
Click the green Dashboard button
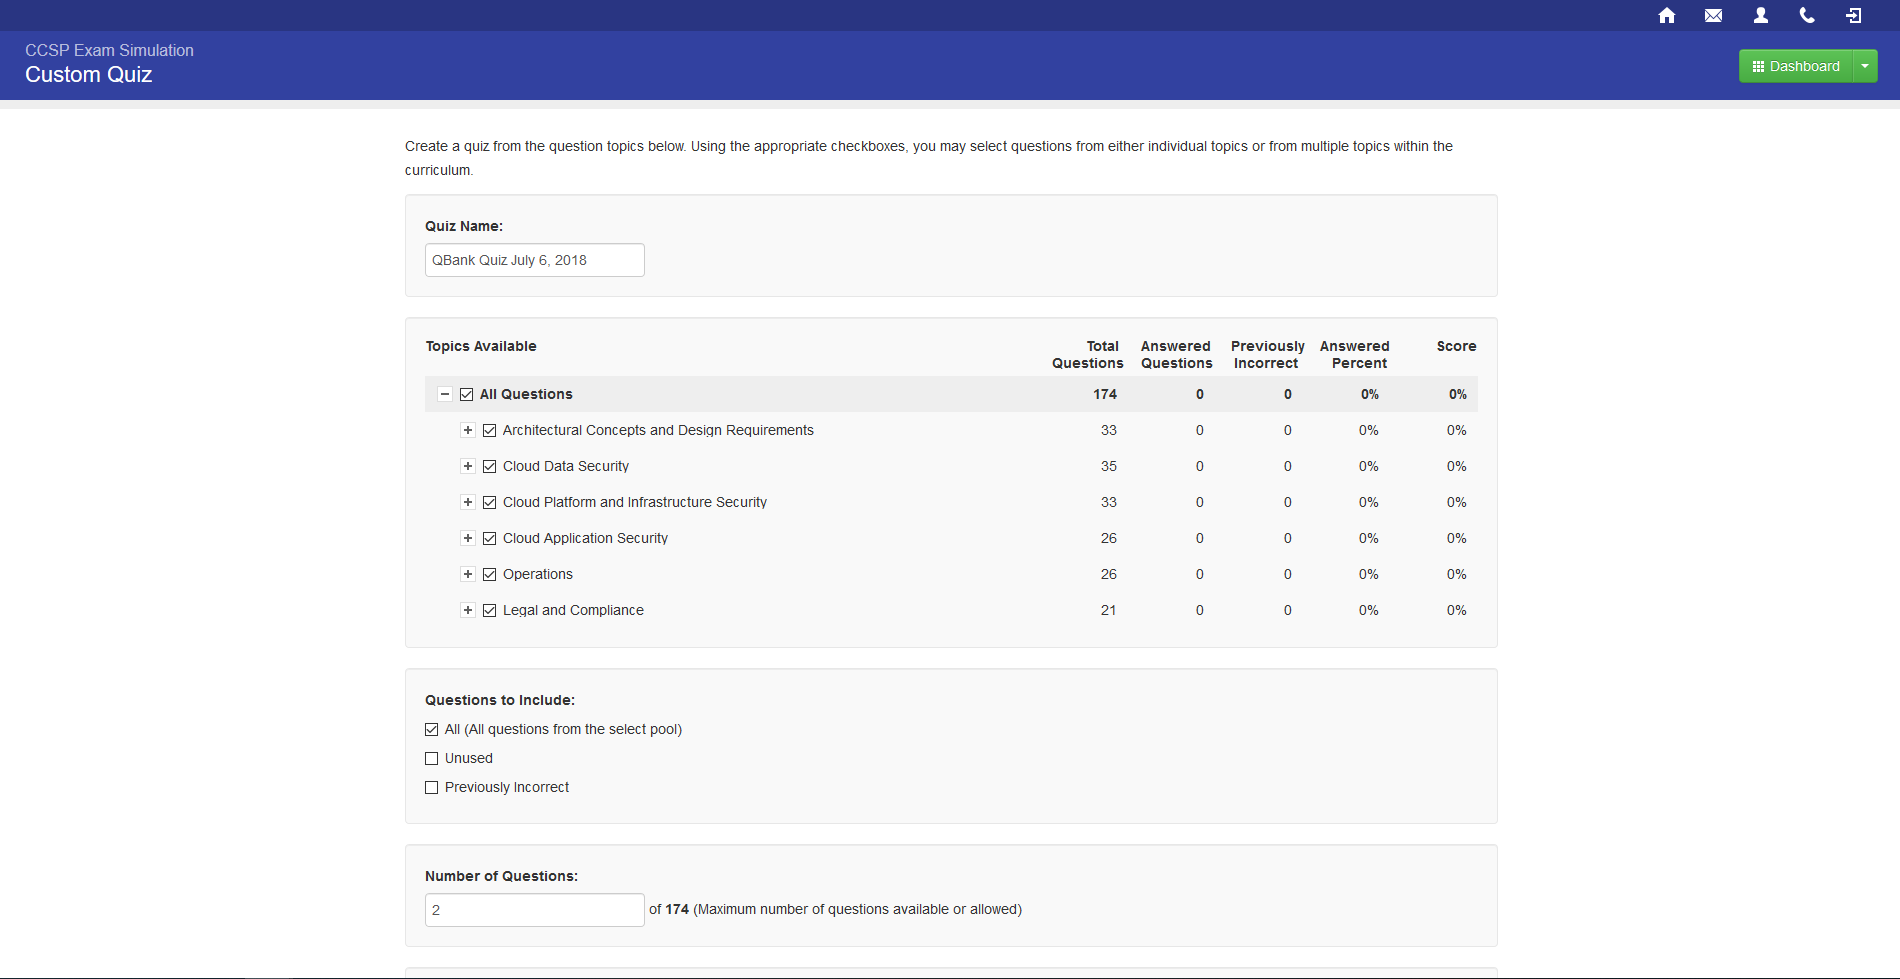click(x=1796, y=66)
